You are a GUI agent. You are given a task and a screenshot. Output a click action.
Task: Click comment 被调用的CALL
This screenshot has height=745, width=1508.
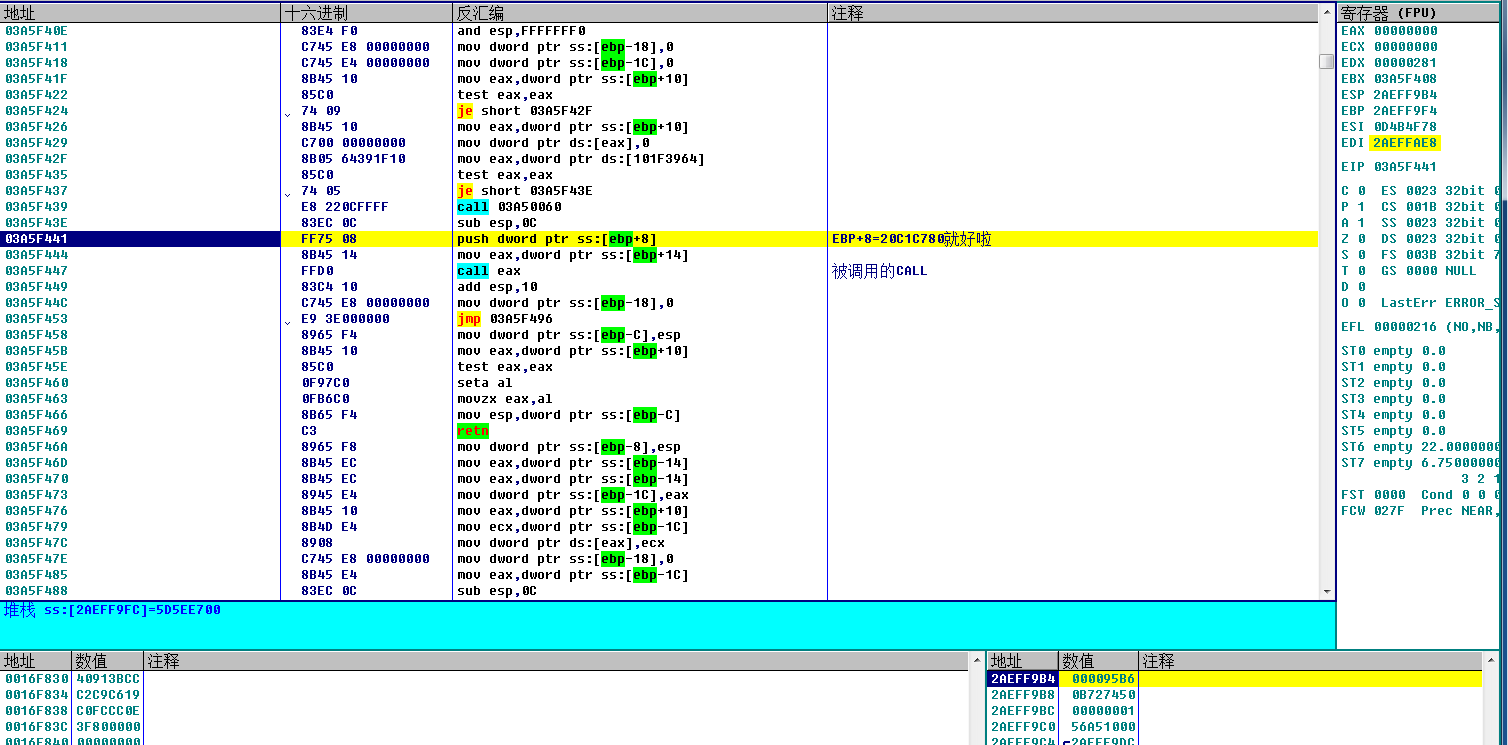[879, 271]
